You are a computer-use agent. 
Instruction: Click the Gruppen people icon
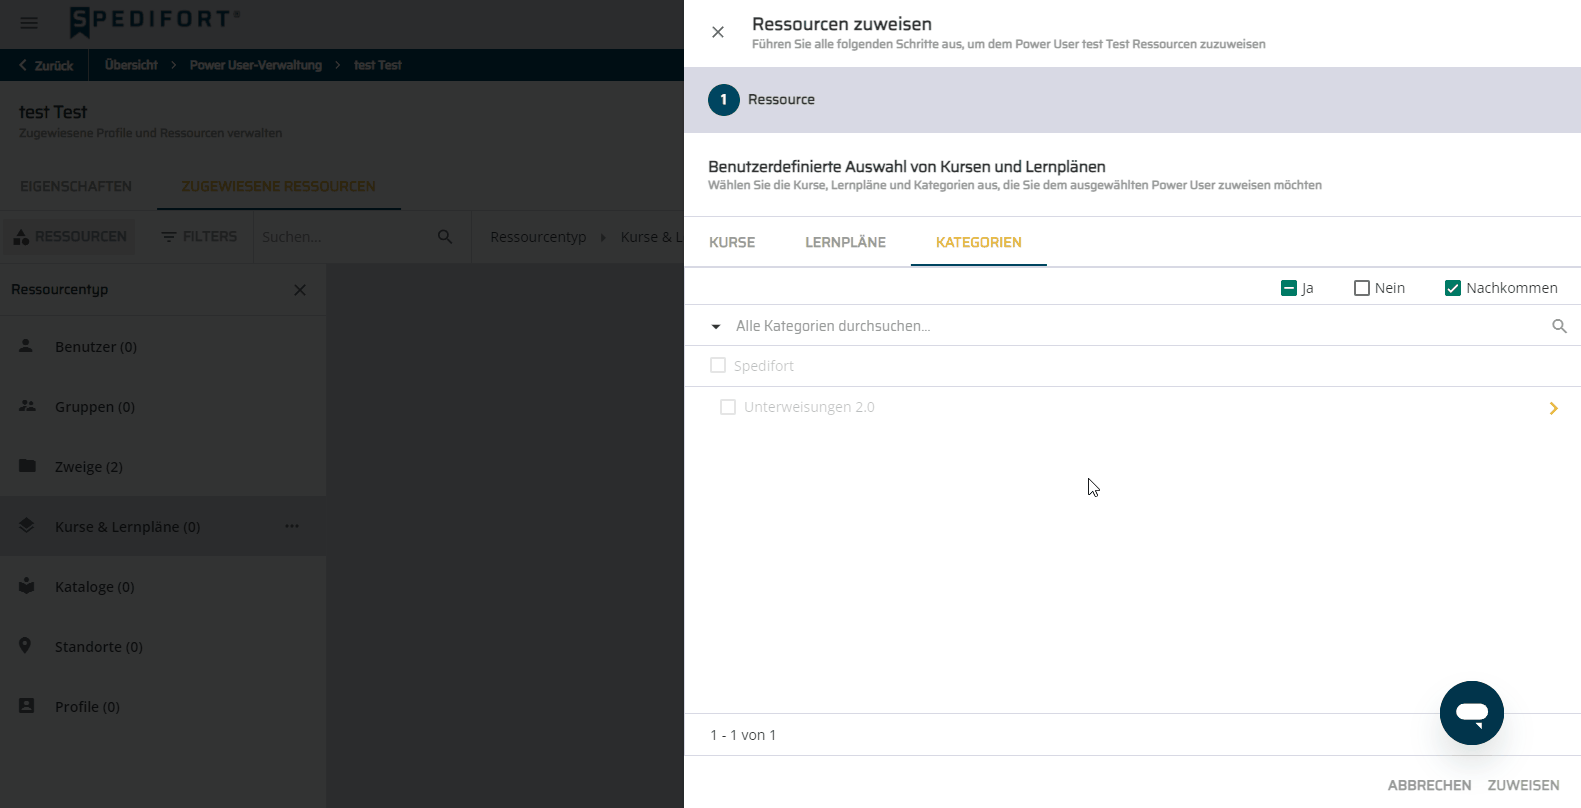click(x=27, y=405)
